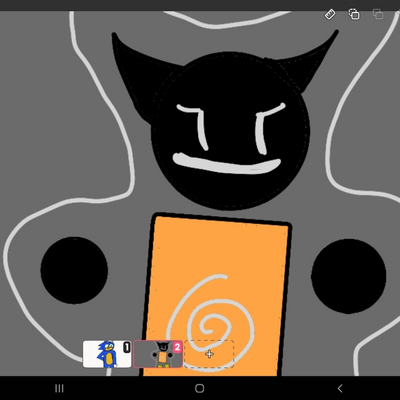Select frame 2 thumbnail with cat
400x400 pixels.
158,354
